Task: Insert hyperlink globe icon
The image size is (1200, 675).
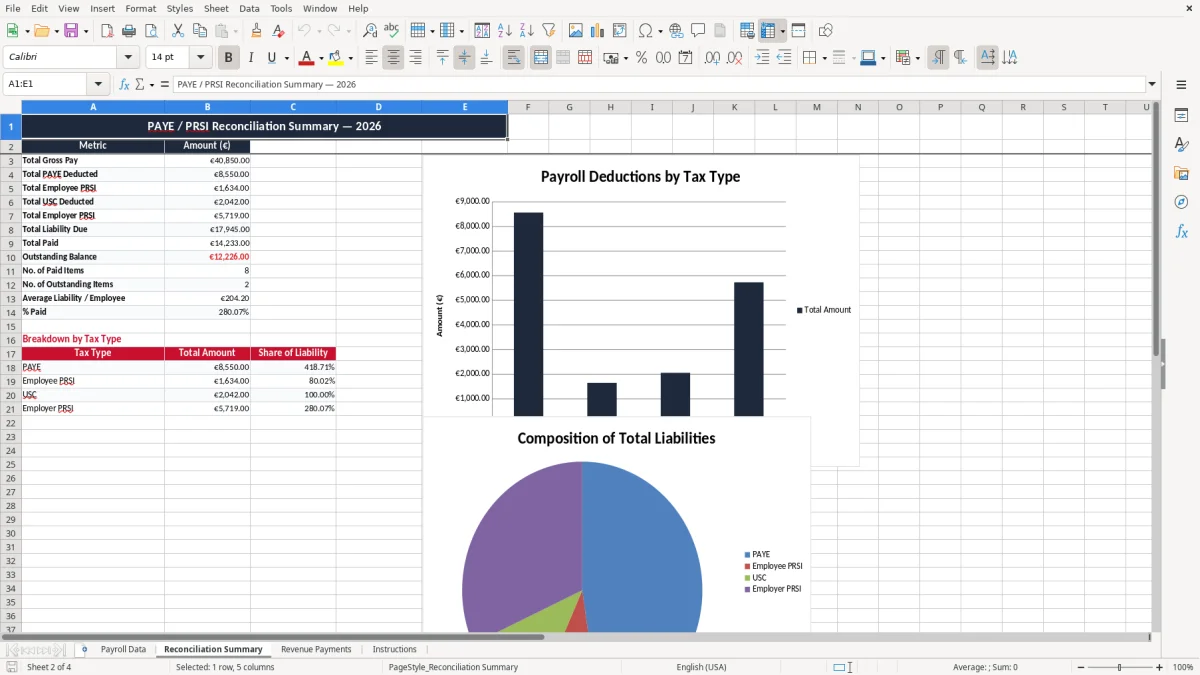Action: click(676, 31)
